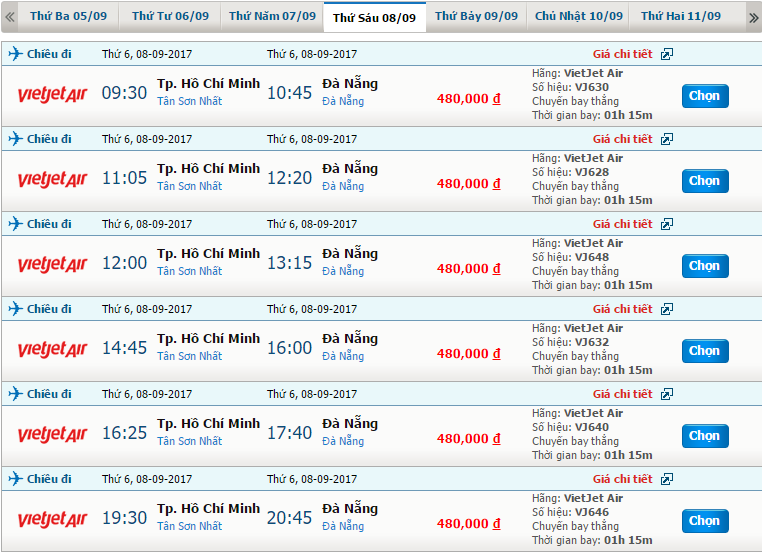The width and height of the screenshot is (762, 552).
Task: Click departure time 09:30
Action: [x=124, y=93]
